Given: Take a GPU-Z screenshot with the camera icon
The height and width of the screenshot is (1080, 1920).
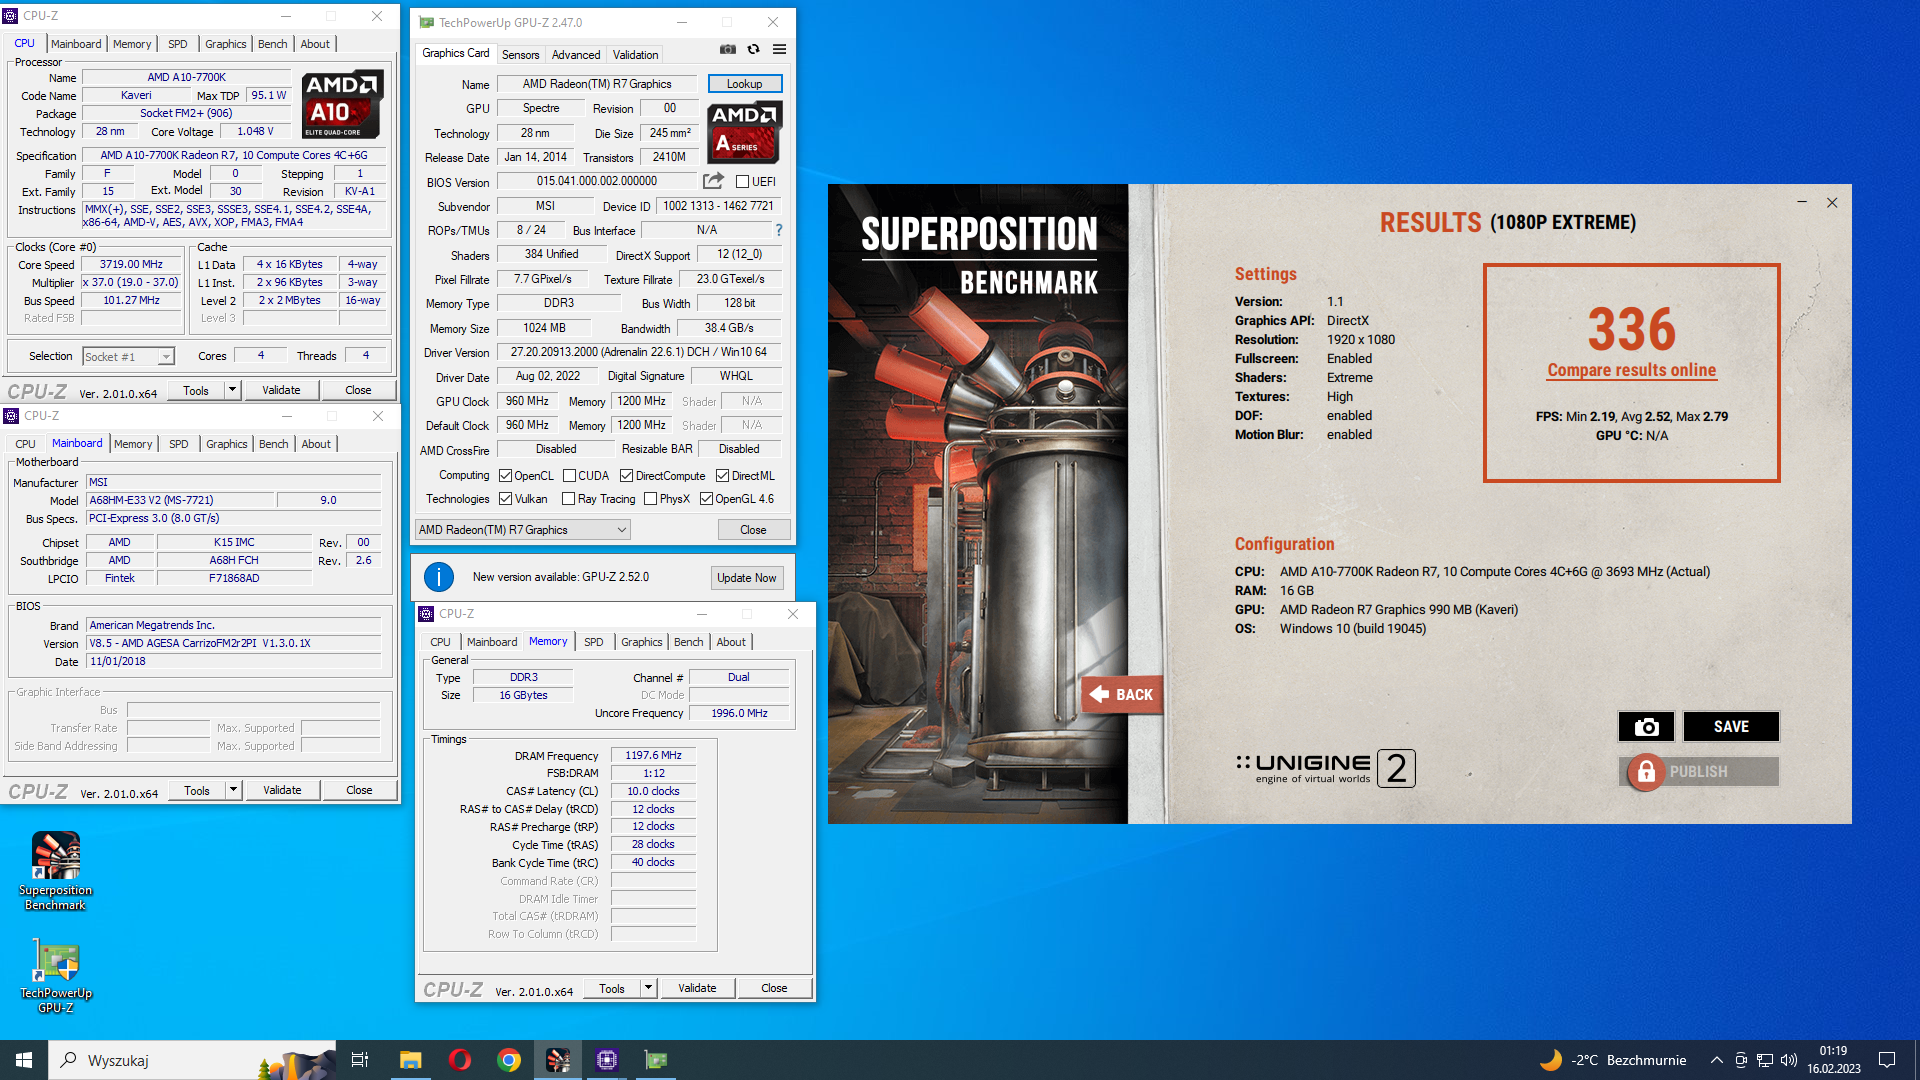Looking at the screenshot, I should [x=728, y=49].
